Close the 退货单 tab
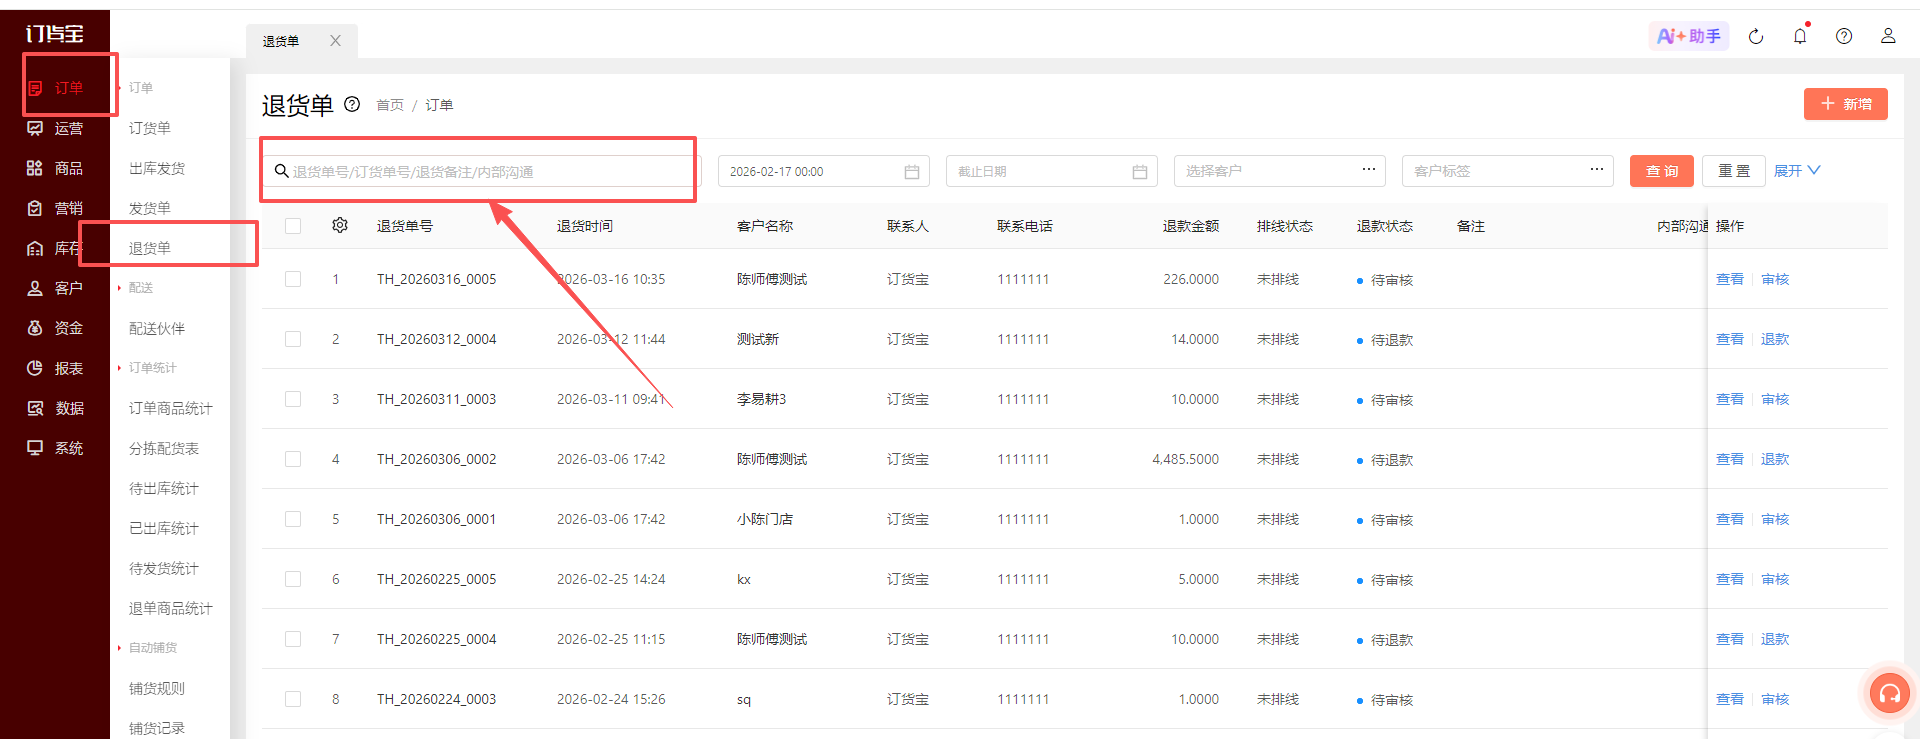Screen dimensions: 1920x739 coord(335,41)
